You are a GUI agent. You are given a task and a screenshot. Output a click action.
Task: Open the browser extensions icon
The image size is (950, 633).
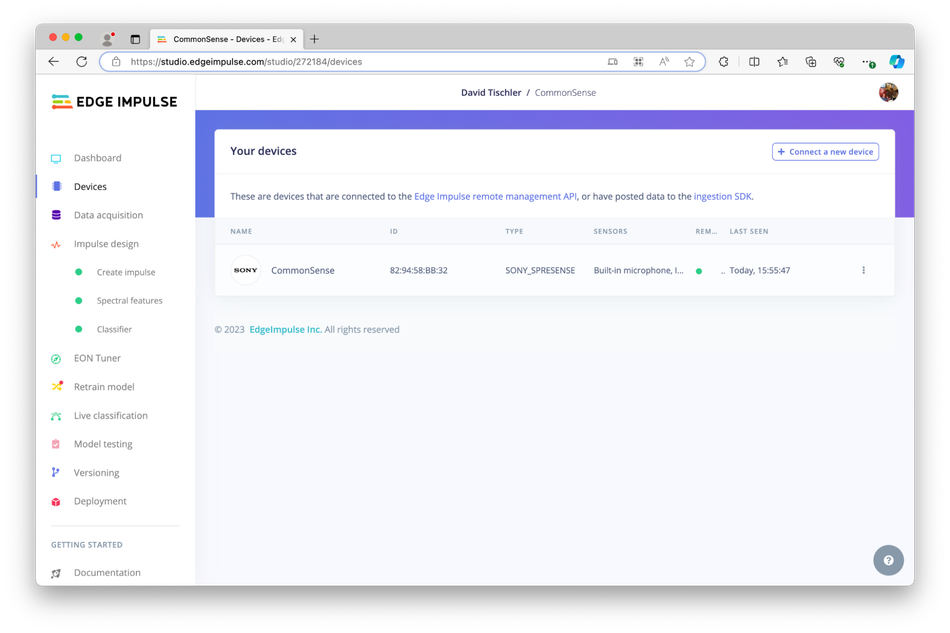coord(723,62)
